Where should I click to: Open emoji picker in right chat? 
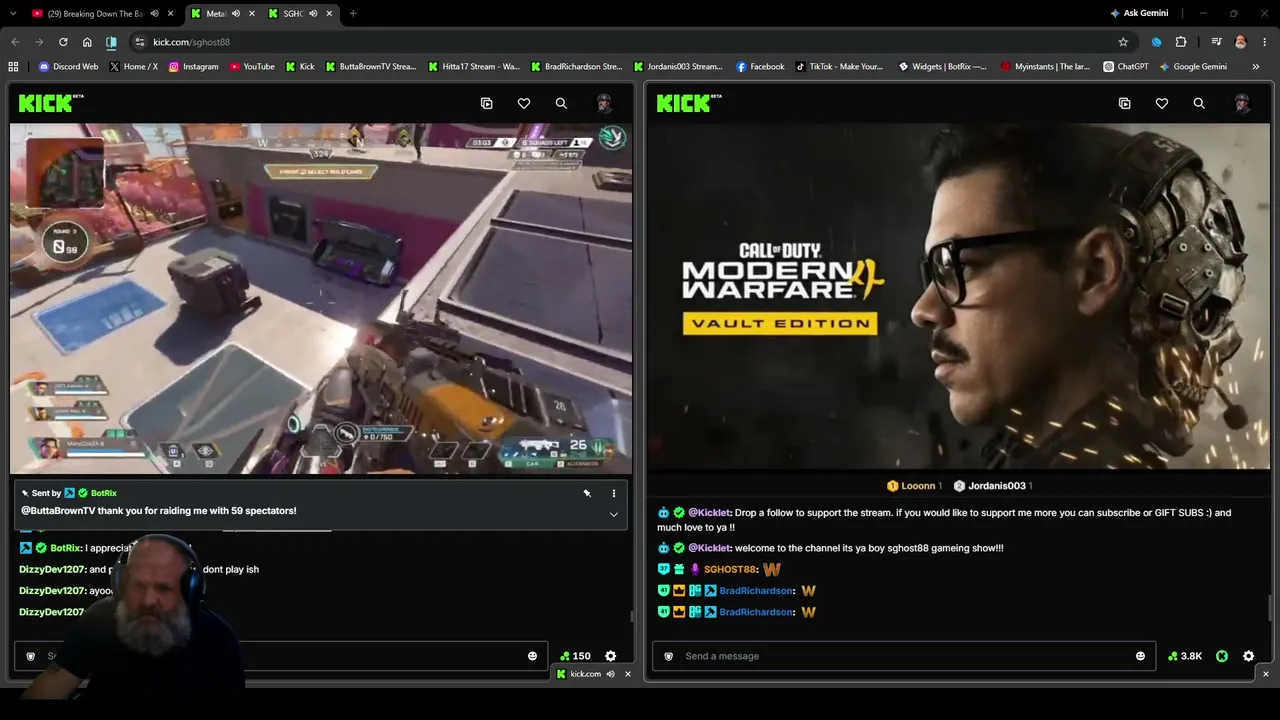click(1140, 656)
